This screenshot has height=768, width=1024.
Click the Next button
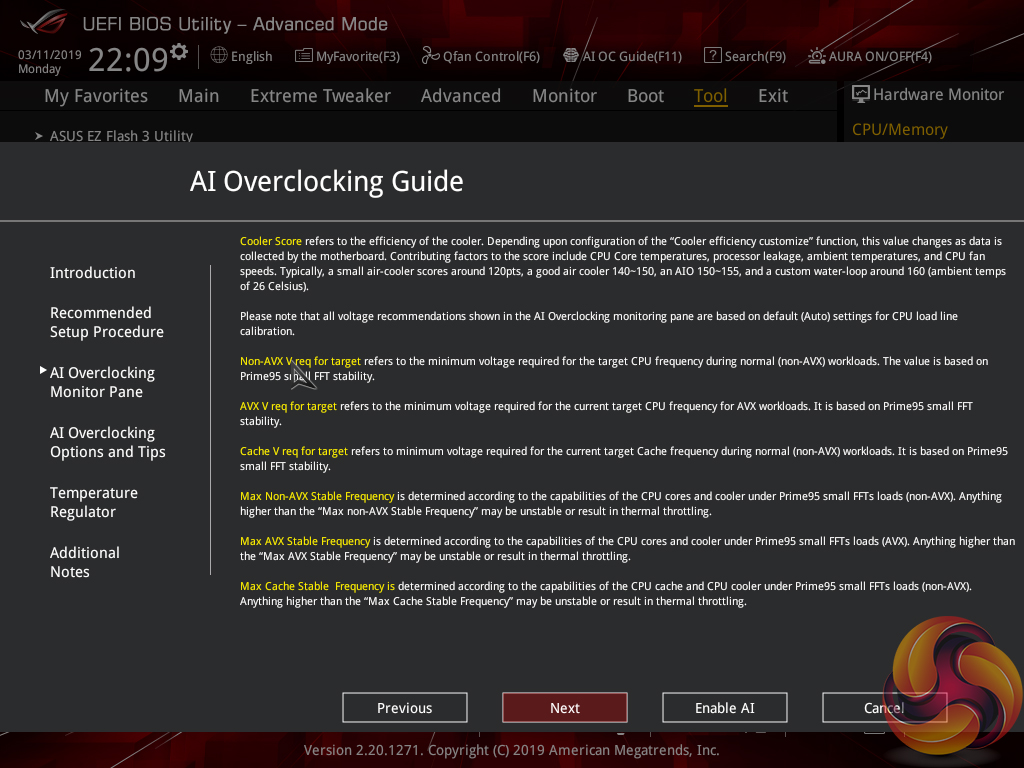[565, 708]
